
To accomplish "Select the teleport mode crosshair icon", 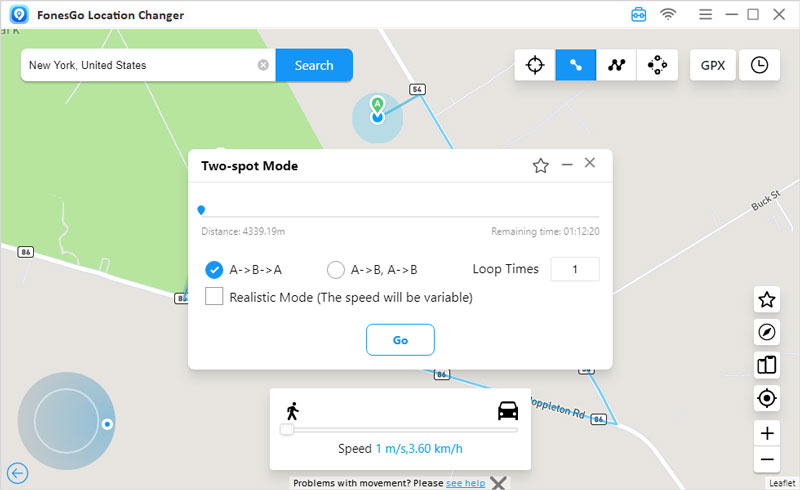I will [x=535, y=65].
